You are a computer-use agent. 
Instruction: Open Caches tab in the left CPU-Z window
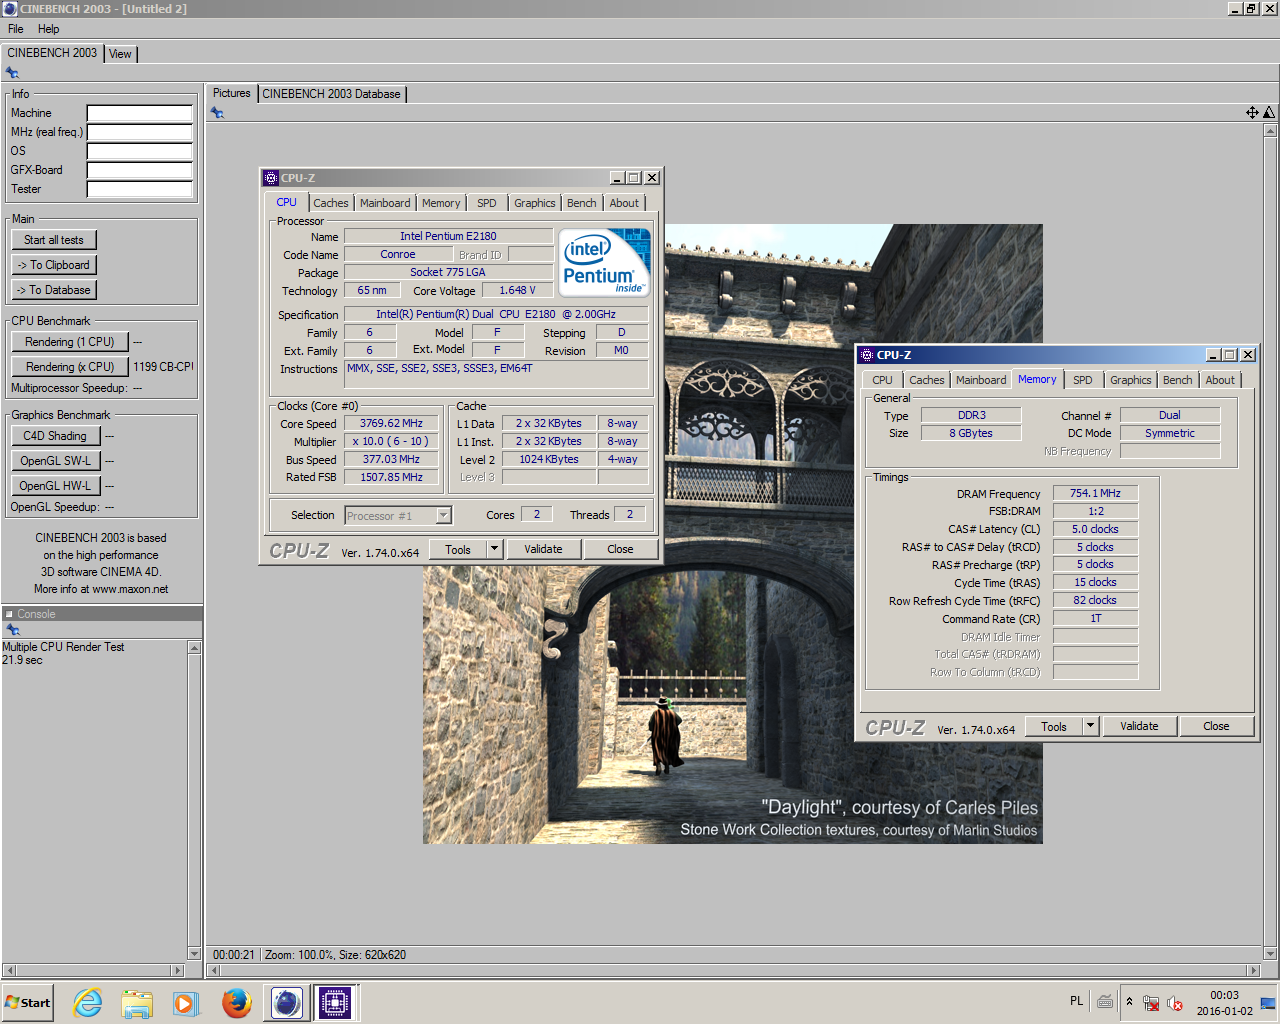(331, 203)
